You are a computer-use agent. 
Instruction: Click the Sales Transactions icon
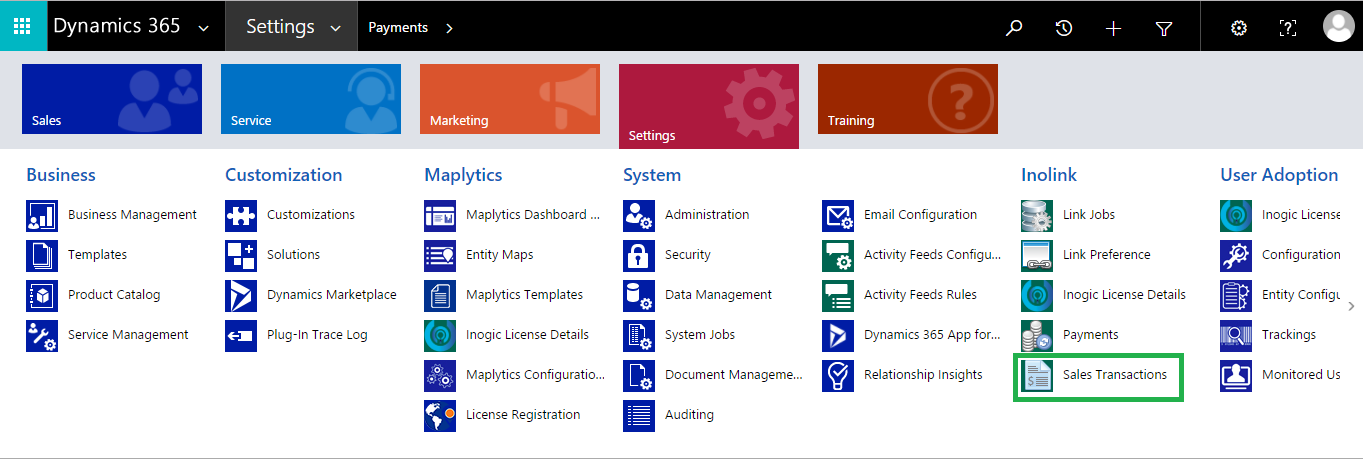1037,375
